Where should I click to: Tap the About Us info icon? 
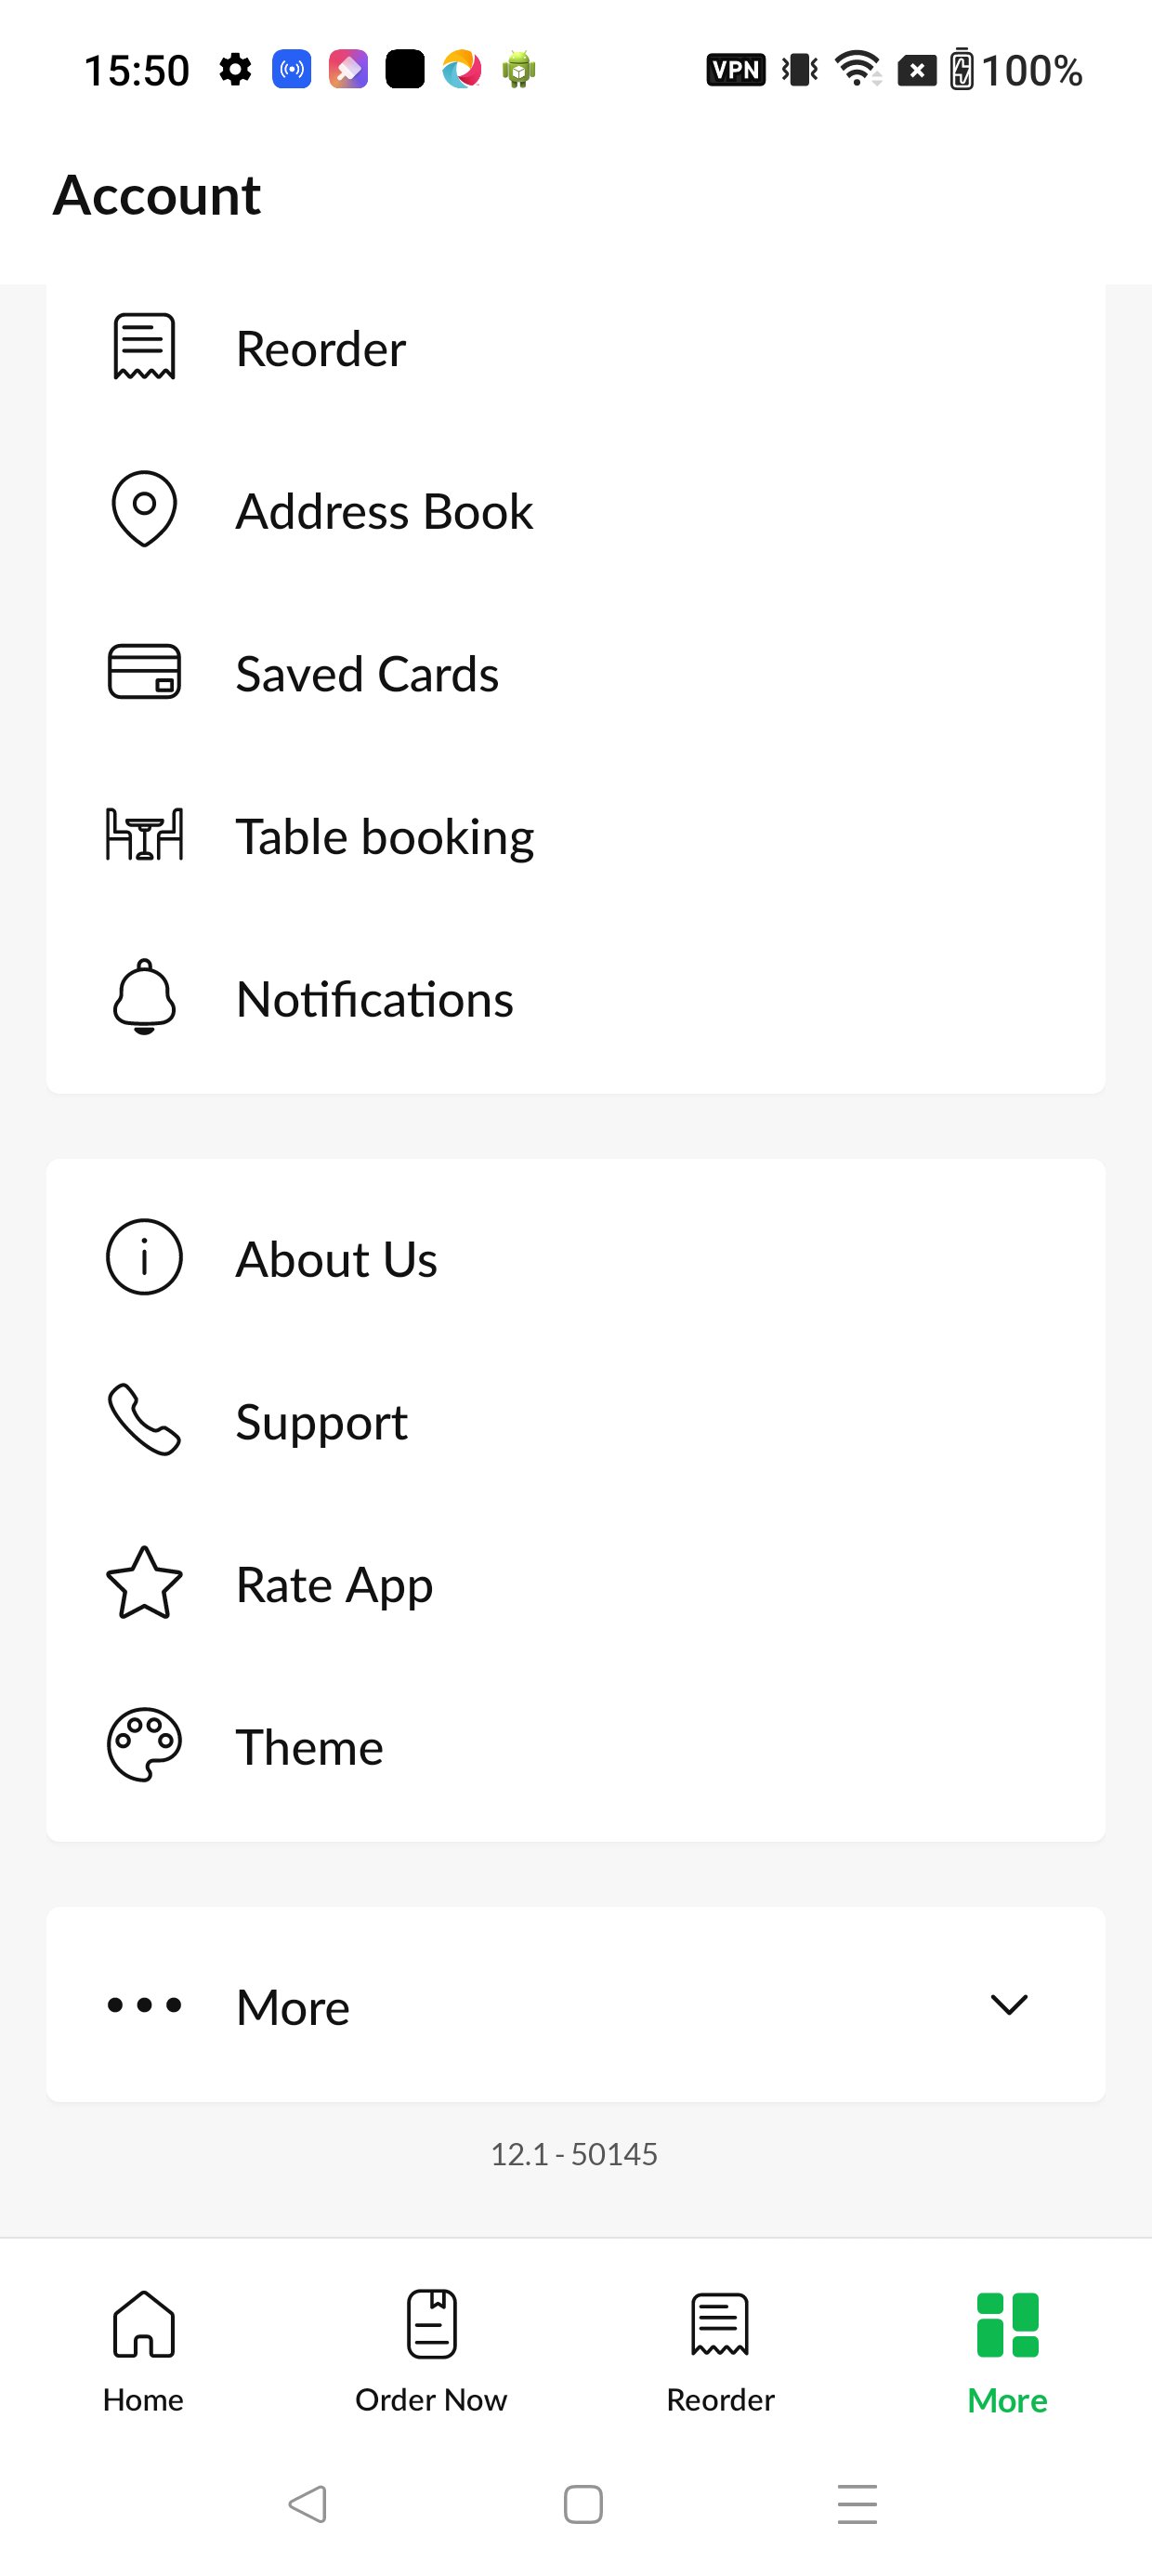point(144,1257)
